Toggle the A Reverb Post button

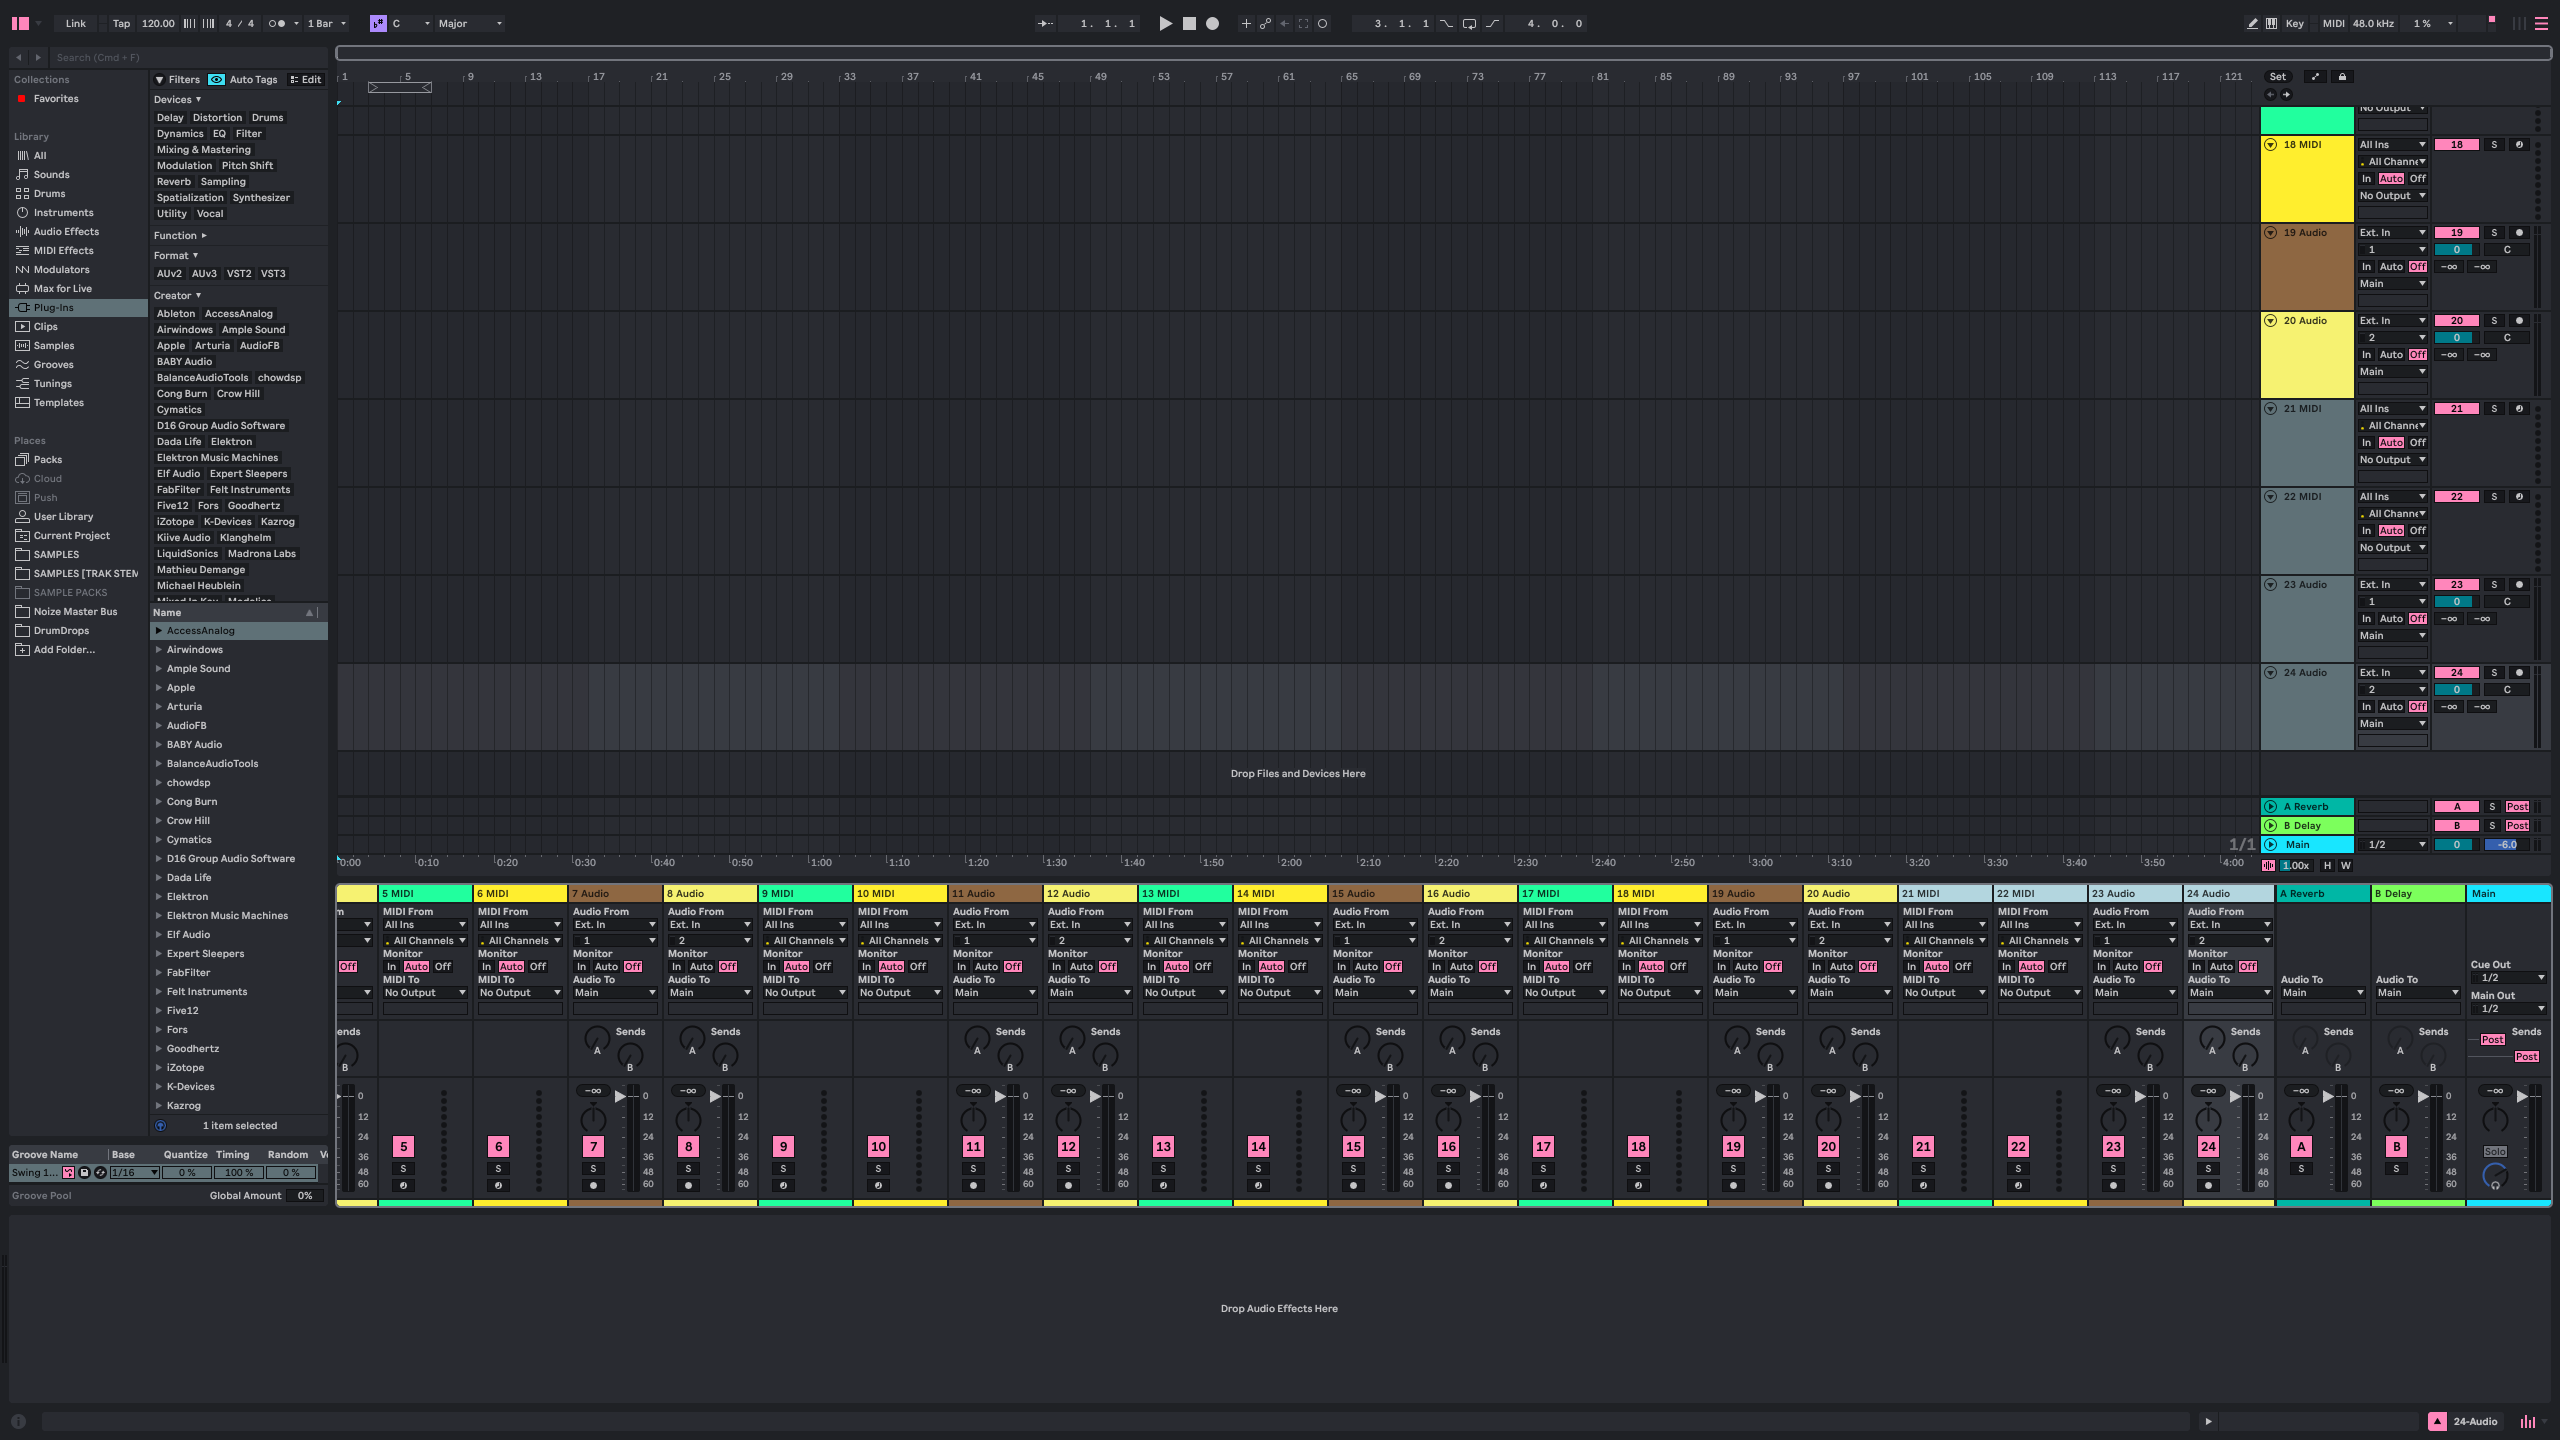[x=2517, y=806]
